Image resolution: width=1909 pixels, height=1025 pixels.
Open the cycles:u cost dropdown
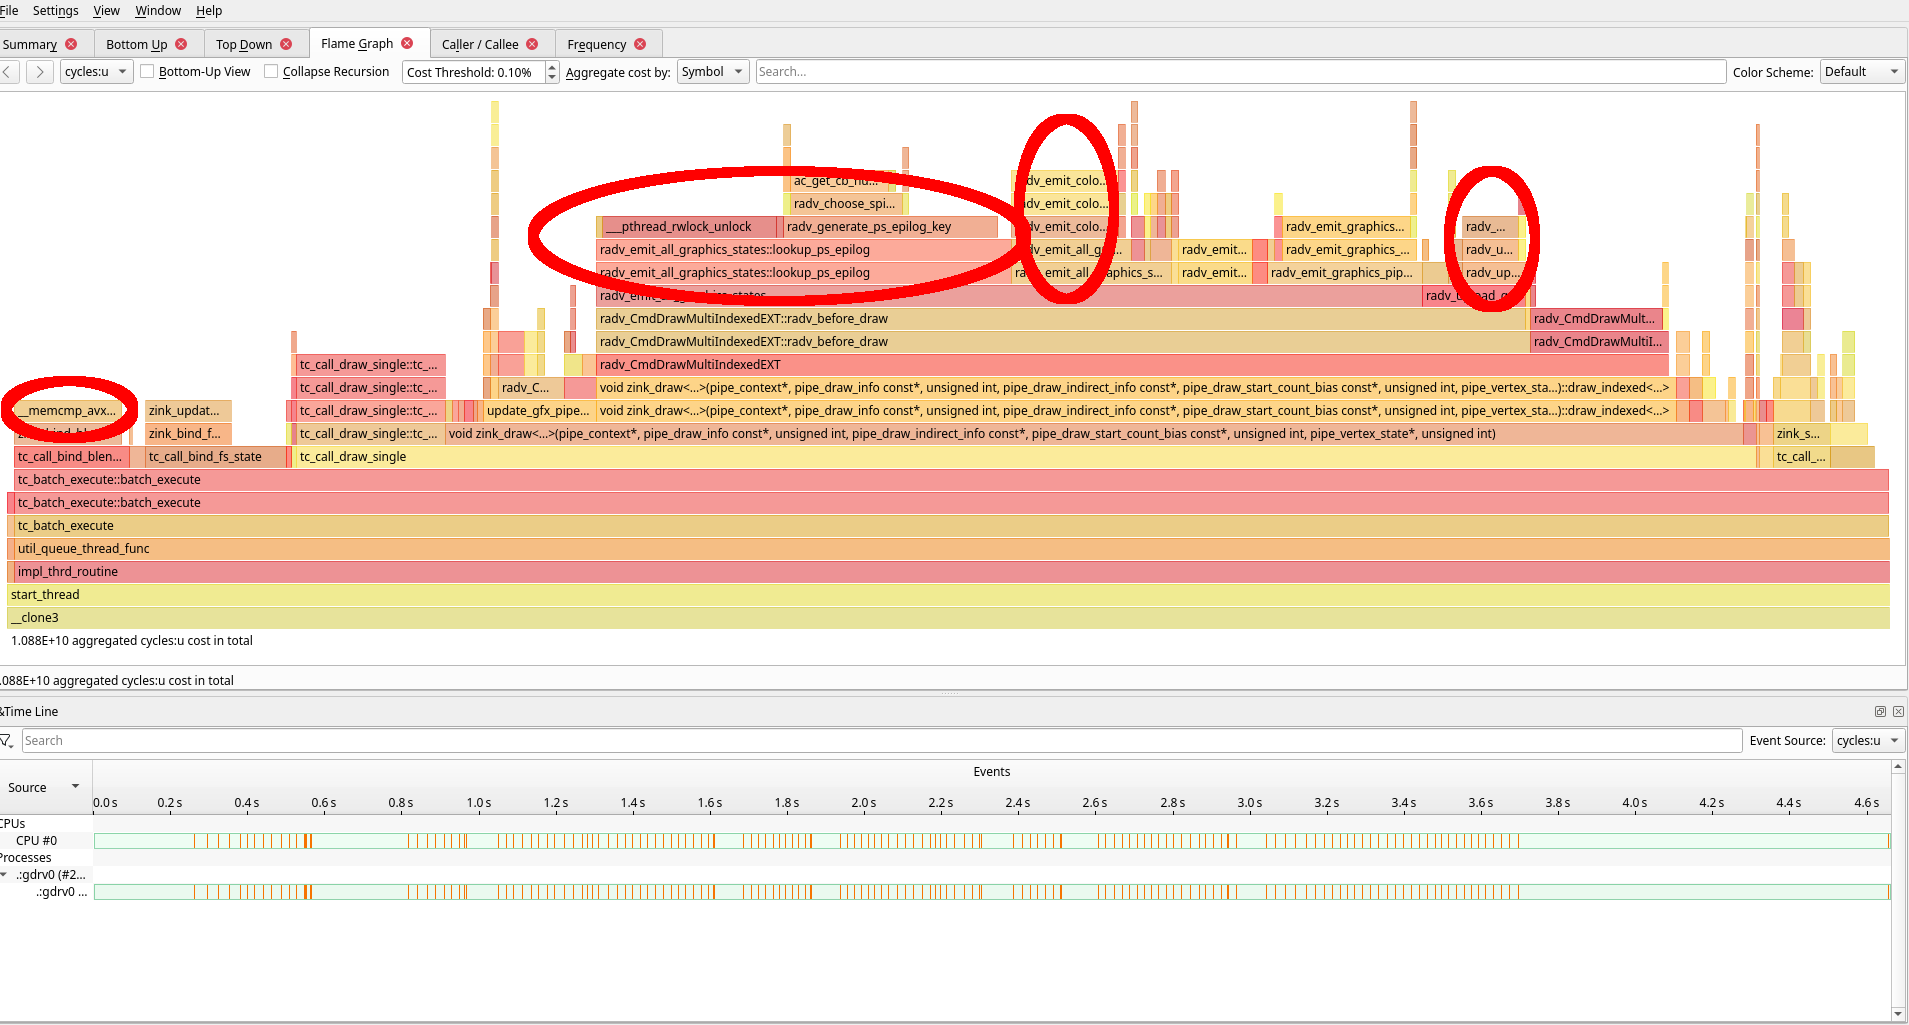coord(97,72)
